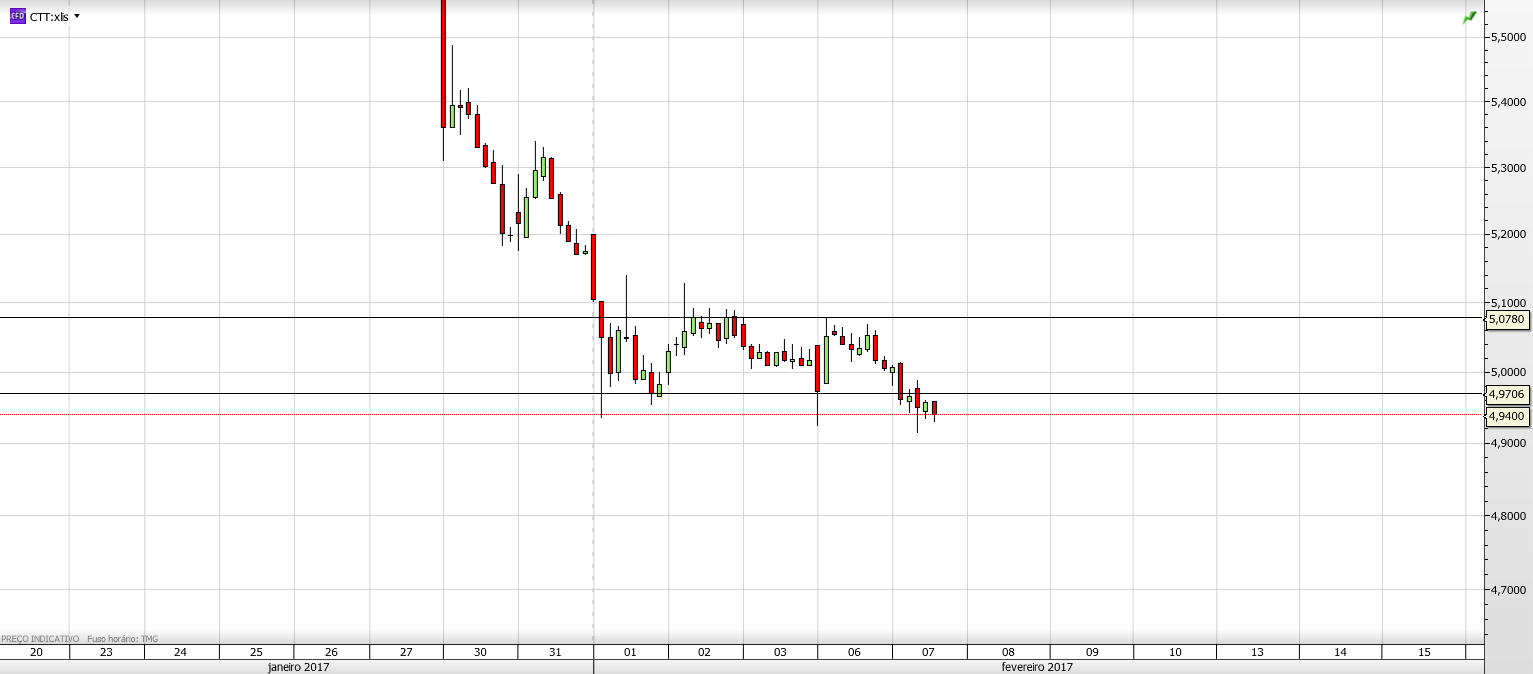Click the 5,0000 price axis label

[x=1507, y=372]
